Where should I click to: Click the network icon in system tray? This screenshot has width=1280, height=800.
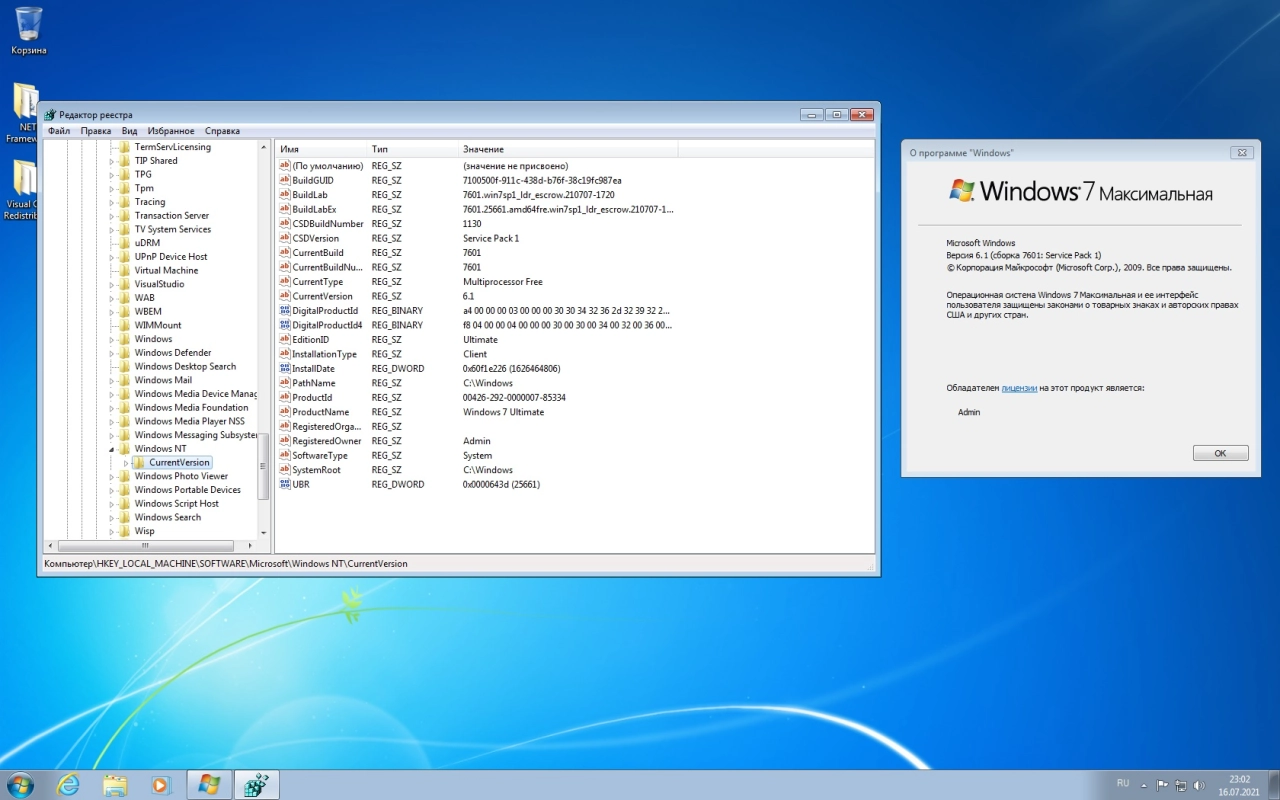(1181, 785)
